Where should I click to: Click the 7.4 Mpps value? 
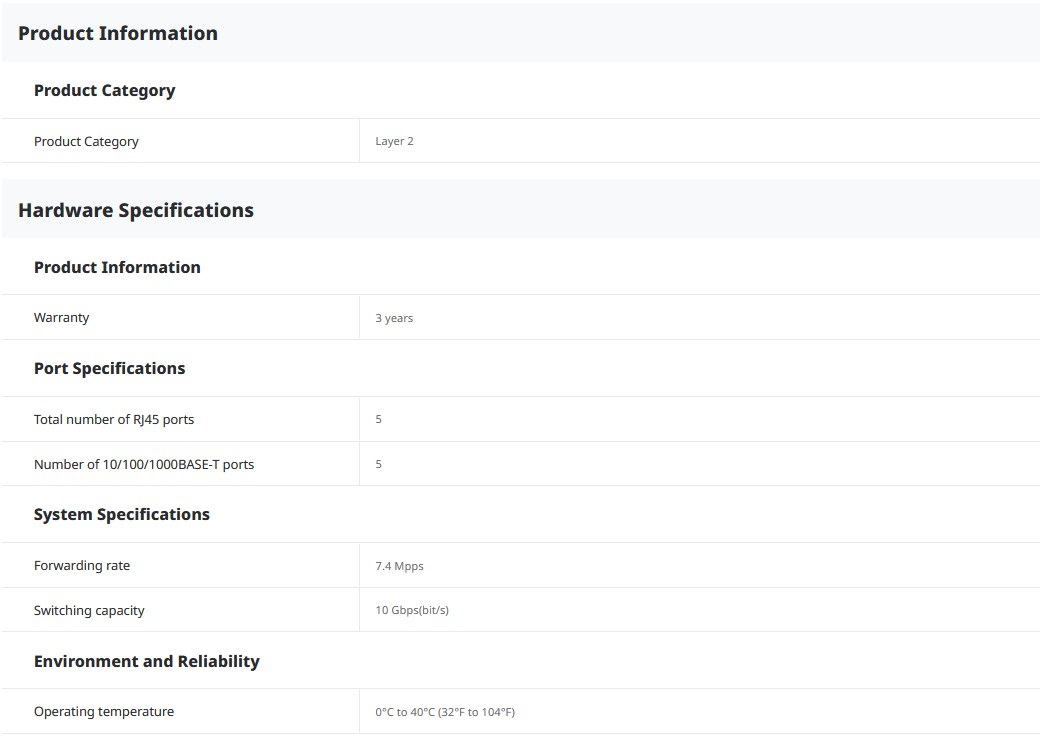click(399, 566)
